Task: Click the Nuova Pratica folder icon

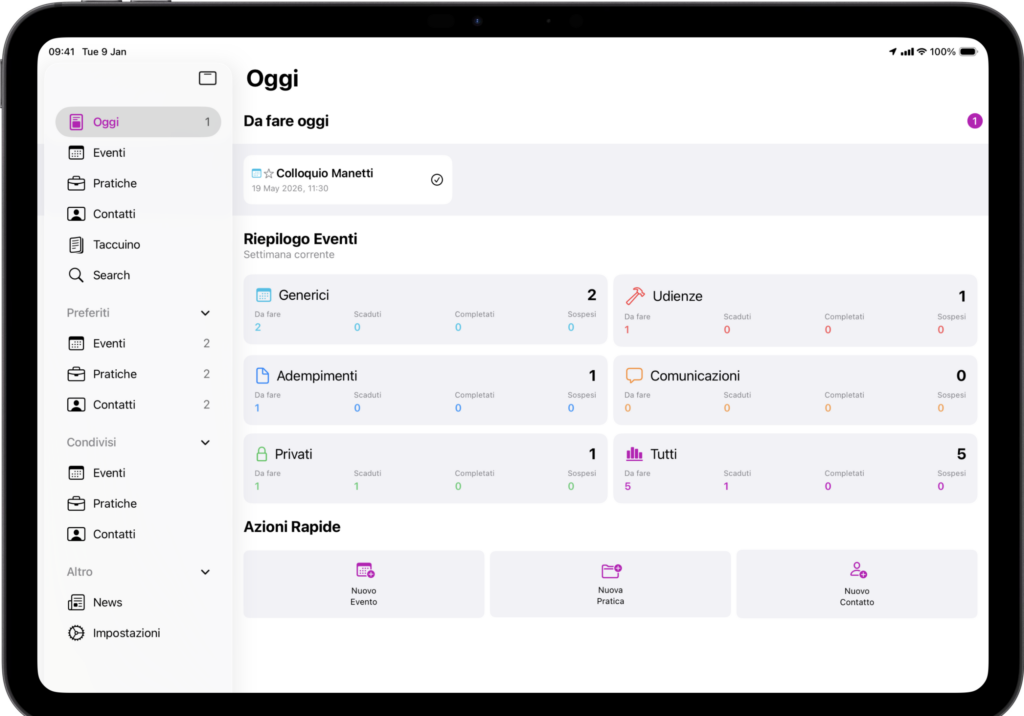Action: [611, 570]
